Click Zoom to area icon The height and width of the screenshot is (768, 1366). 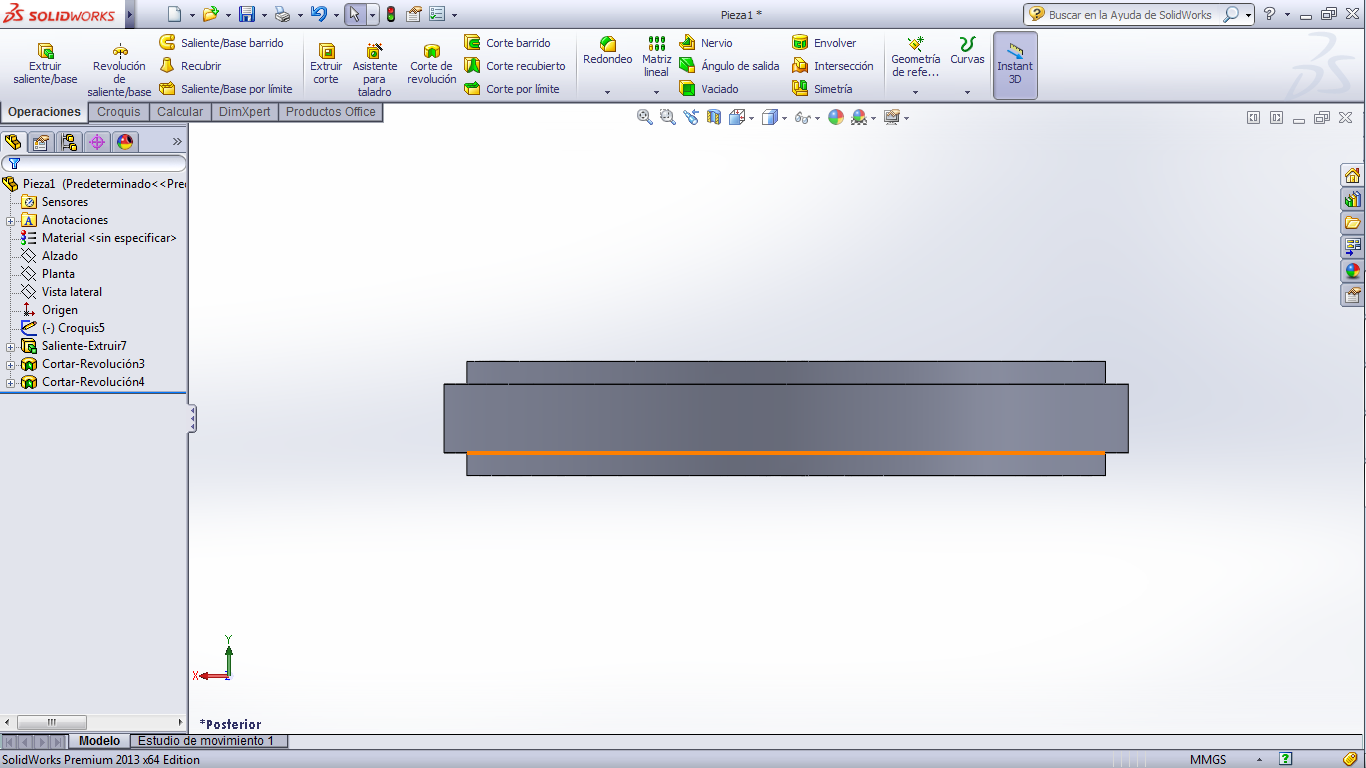[x=667, y=117]
